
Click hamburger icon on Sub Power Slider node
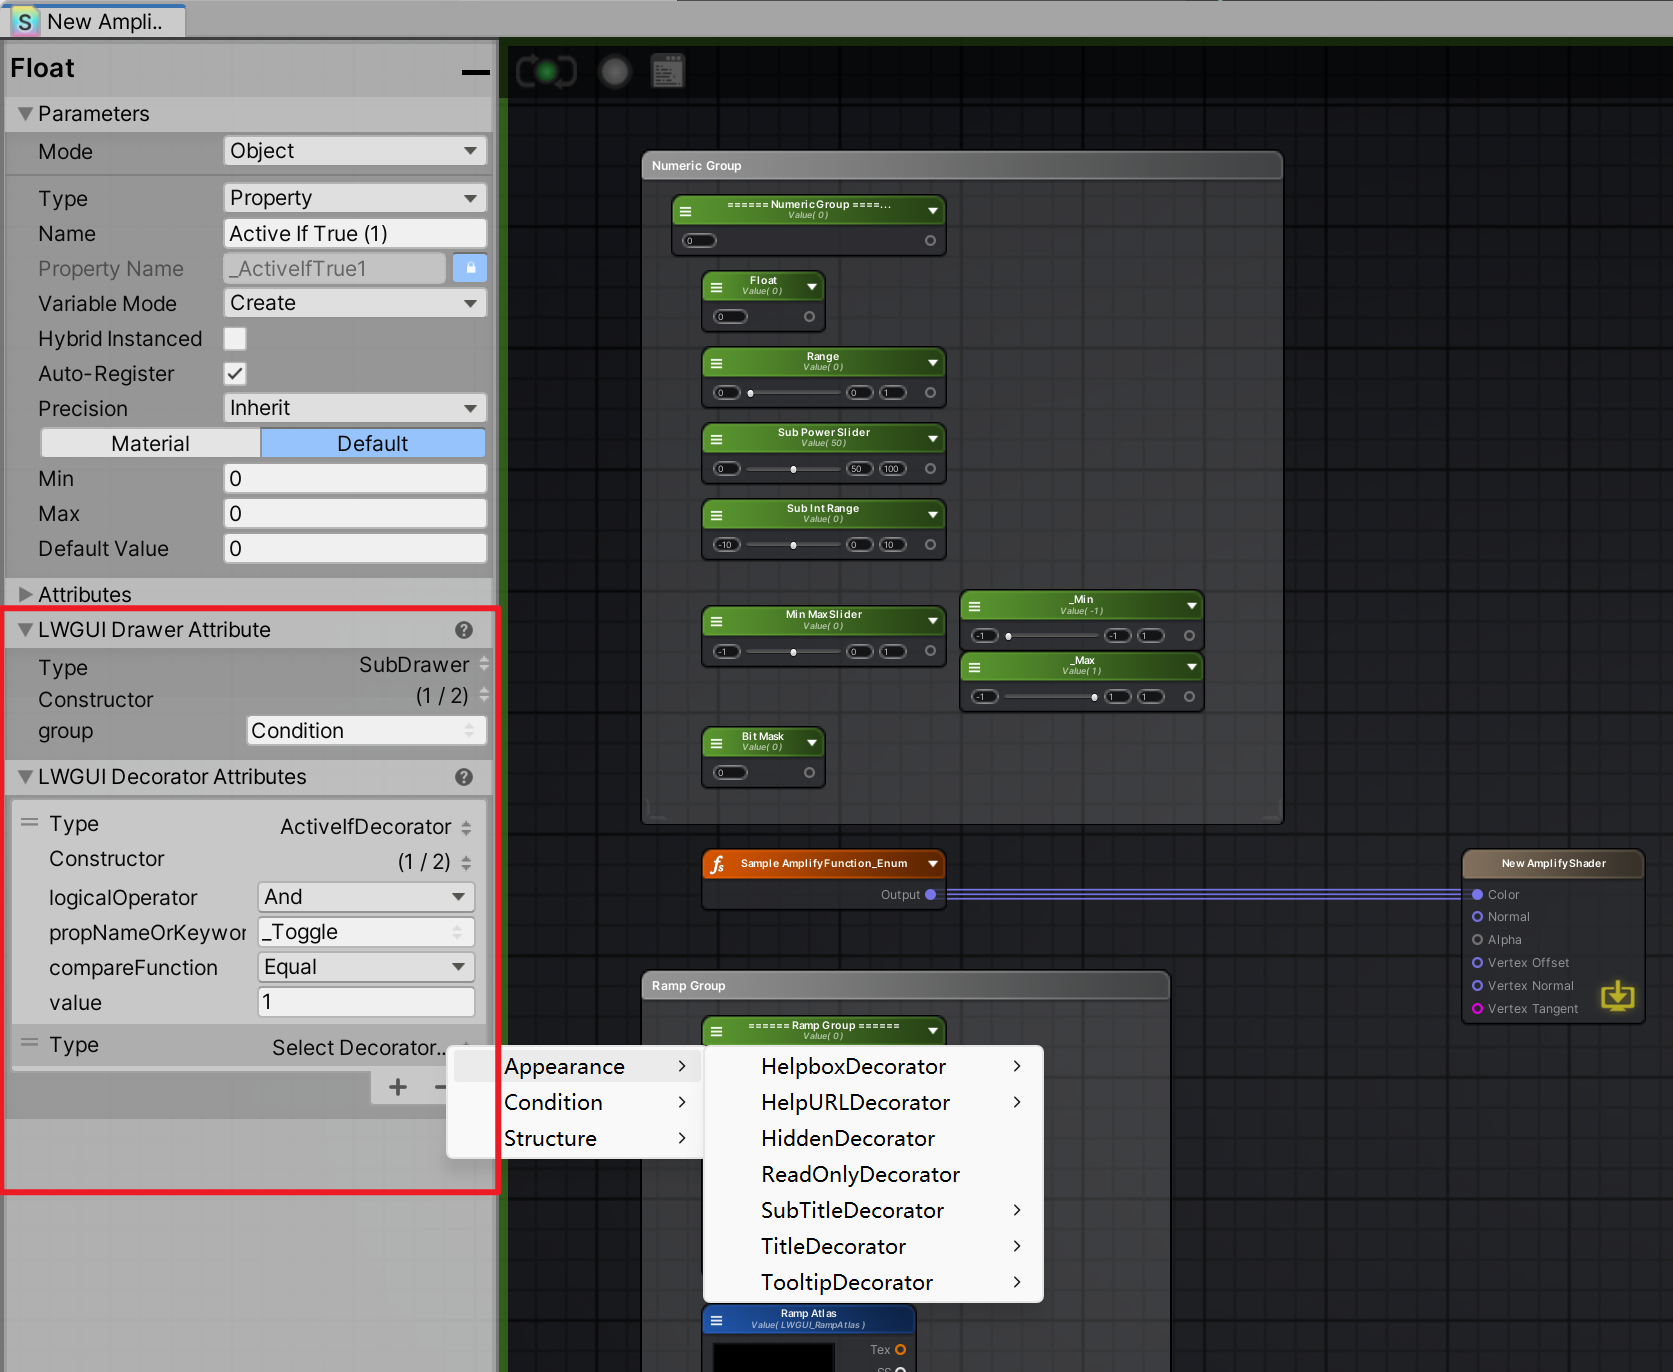tap(716, 439)
